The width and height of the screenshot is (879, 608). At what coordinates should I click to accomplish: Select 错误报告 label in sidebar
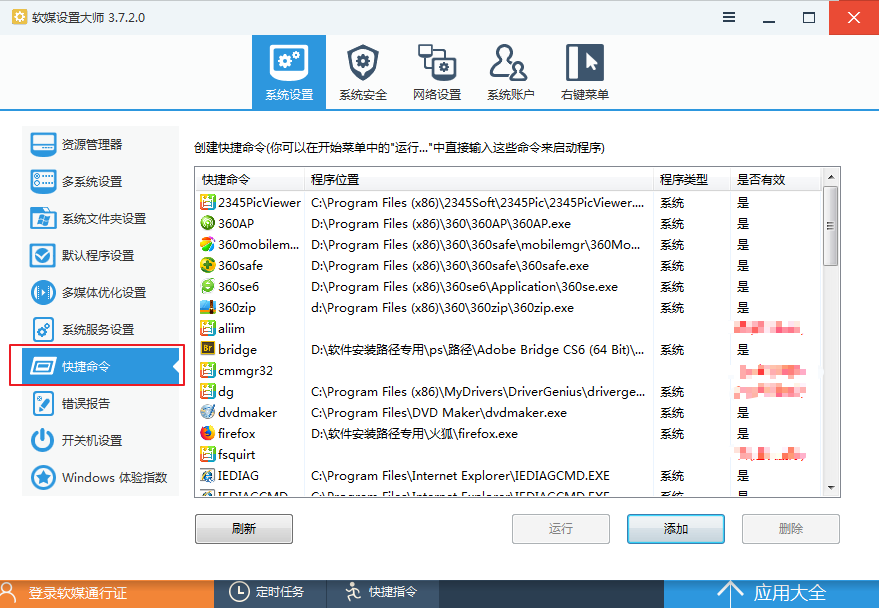[86, 403]
